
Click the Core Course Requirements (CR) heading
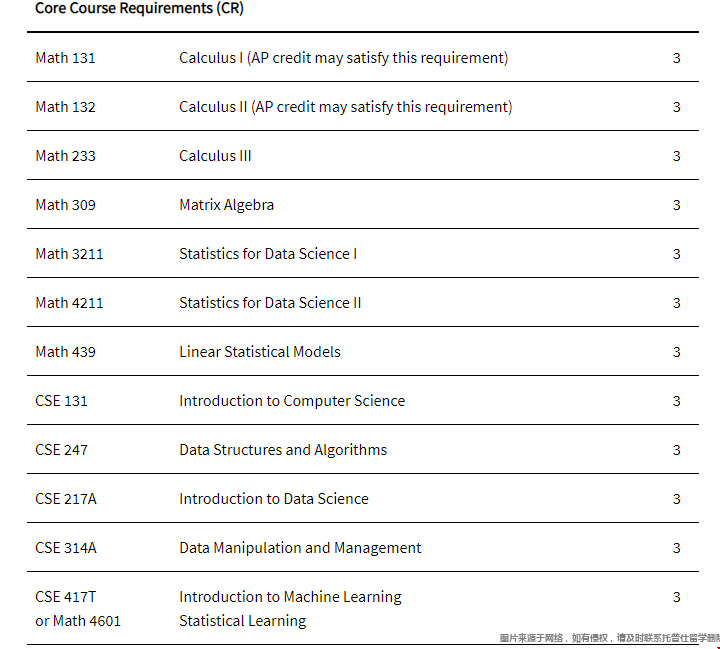139,8
